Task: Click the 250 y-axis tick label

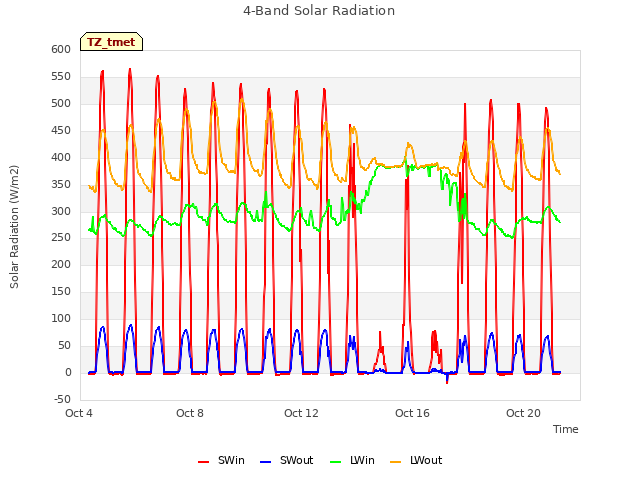Action: click(61, 237)
